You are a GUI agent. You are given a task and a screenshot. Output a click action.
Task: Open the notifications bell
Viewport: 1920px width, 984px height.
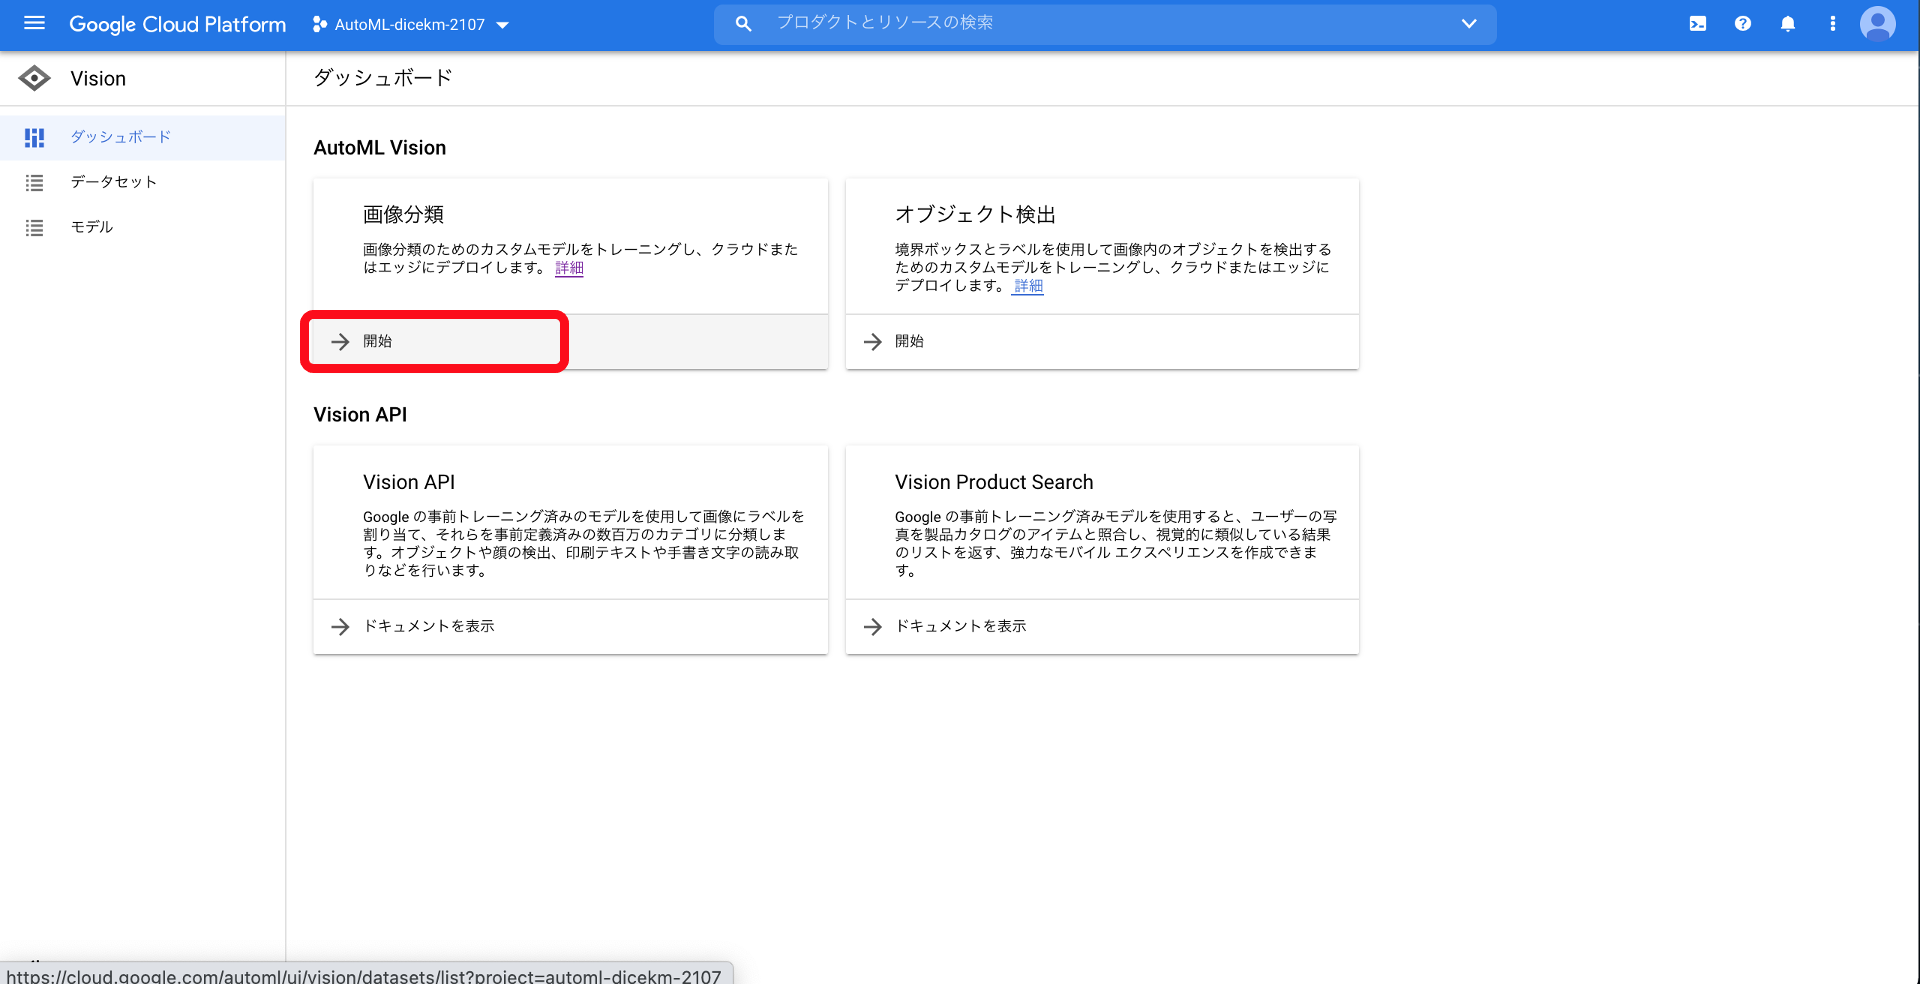[x=1787, y=23]
